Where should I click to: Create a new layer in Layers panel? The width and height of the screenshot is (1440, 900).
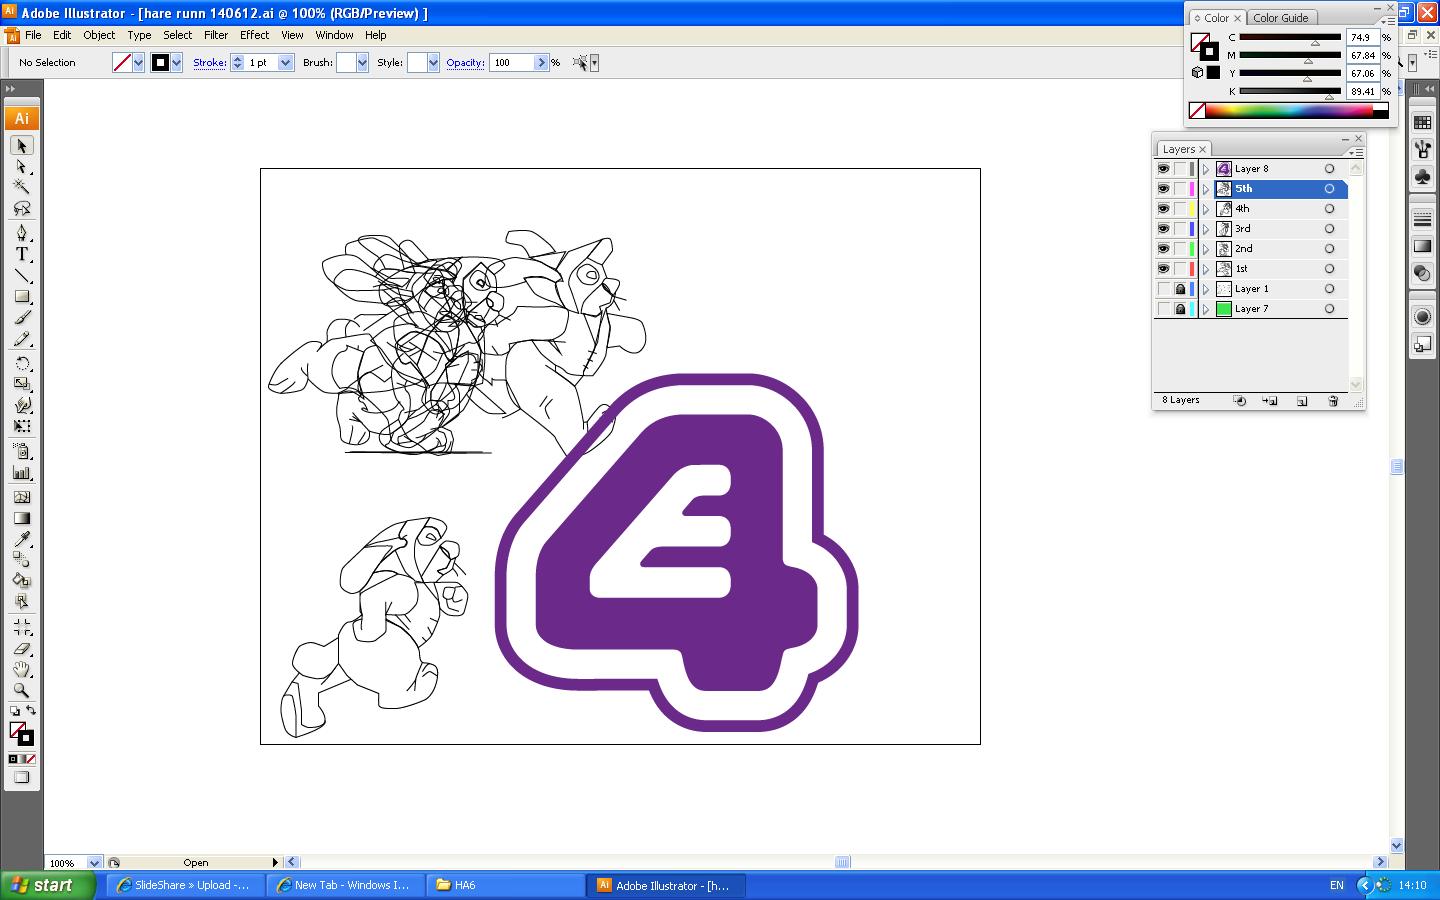click(1302, 401)
